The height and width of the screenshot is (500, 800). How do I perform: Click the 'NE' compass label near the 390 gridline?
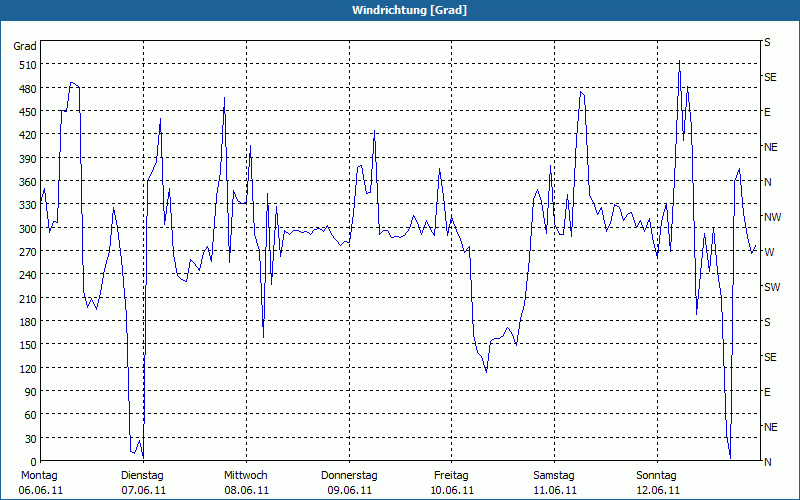click(770, 147)
